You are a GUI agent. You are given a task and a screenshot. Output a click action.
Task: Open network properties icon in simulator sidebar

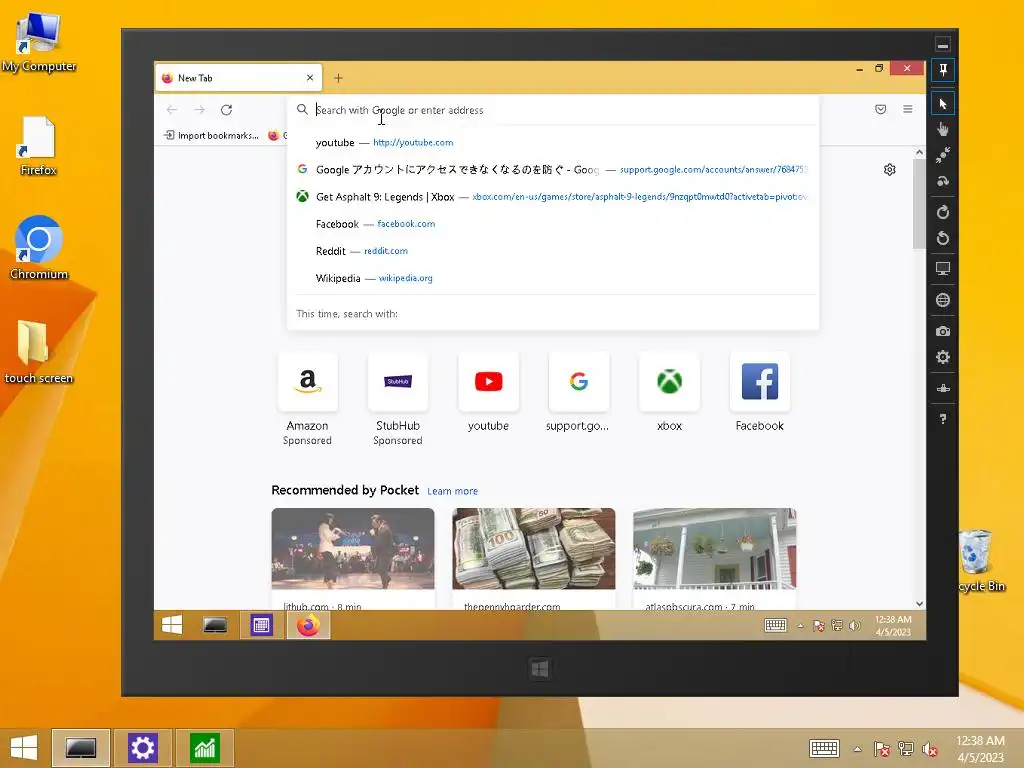tap(942, 389)
